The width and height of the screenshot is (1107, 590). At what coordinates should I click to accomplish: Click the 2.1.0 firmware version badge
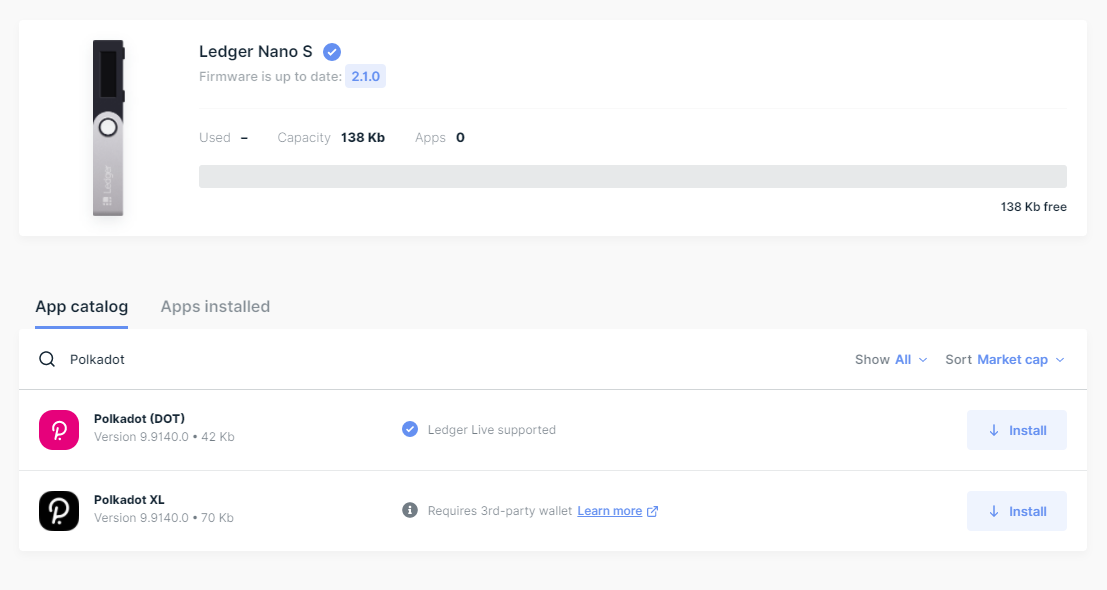point(365,75)
